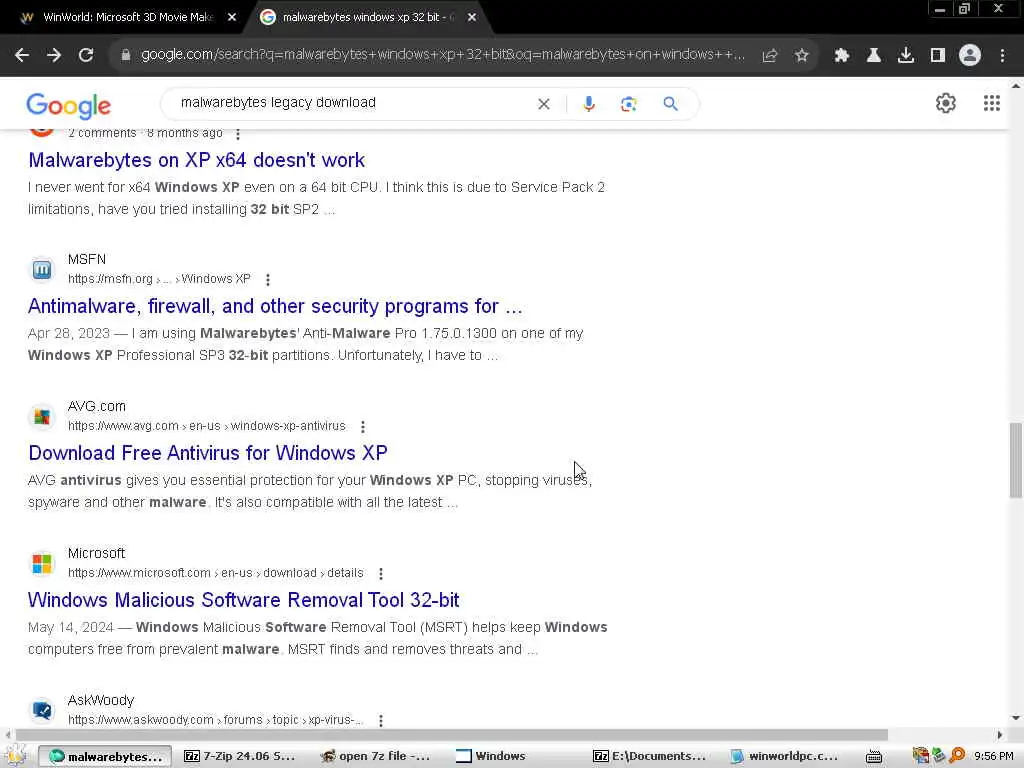This screenshot has width=1024, height=768.
Task: Click the AVG.com site favicon
Action: pos(42,416)
